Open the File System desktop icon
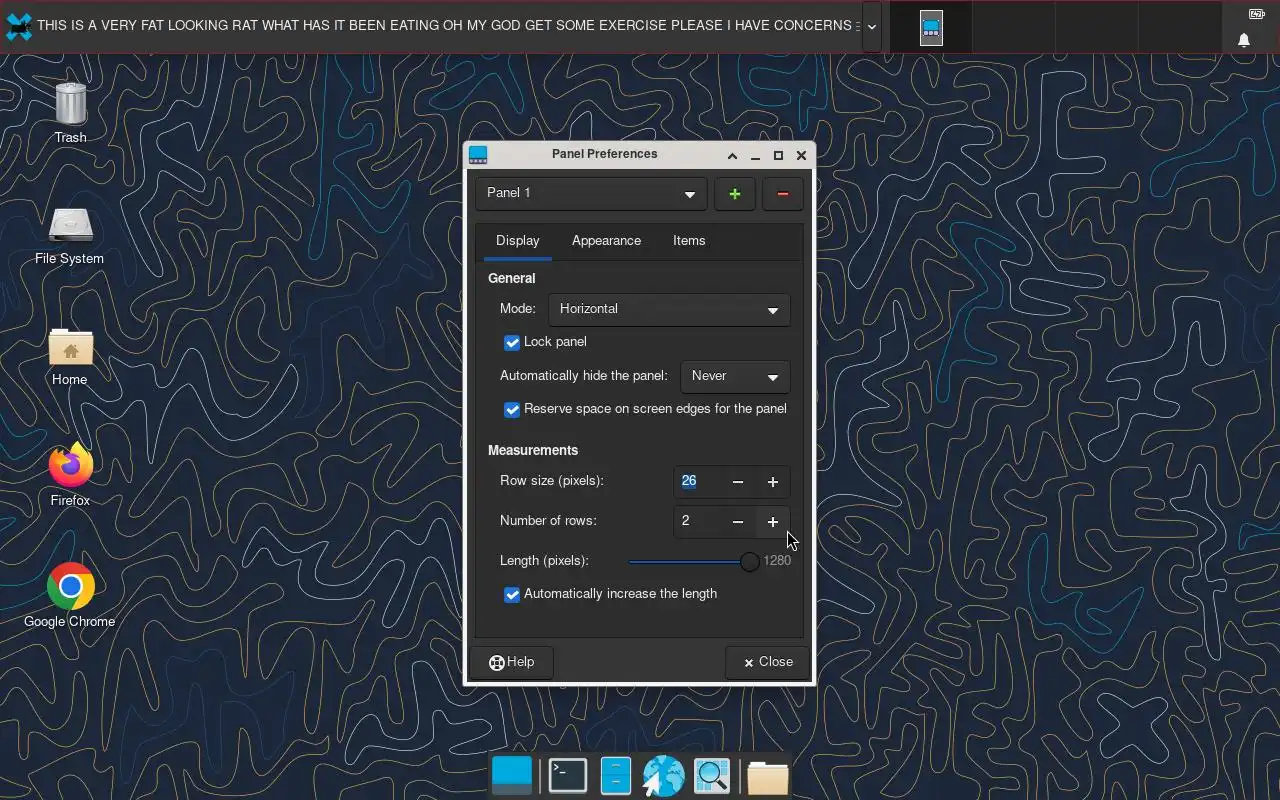 (x=70, y=225)
